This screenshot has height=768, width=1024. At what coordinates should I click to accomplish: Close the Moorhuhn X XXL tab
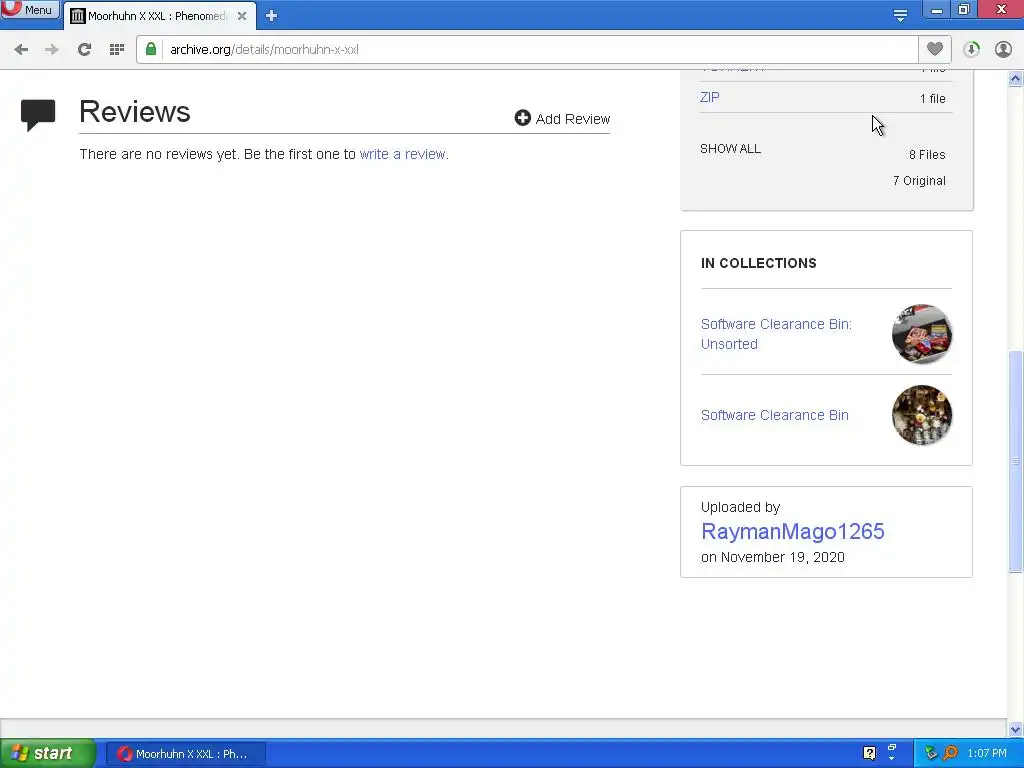[242, 16]
